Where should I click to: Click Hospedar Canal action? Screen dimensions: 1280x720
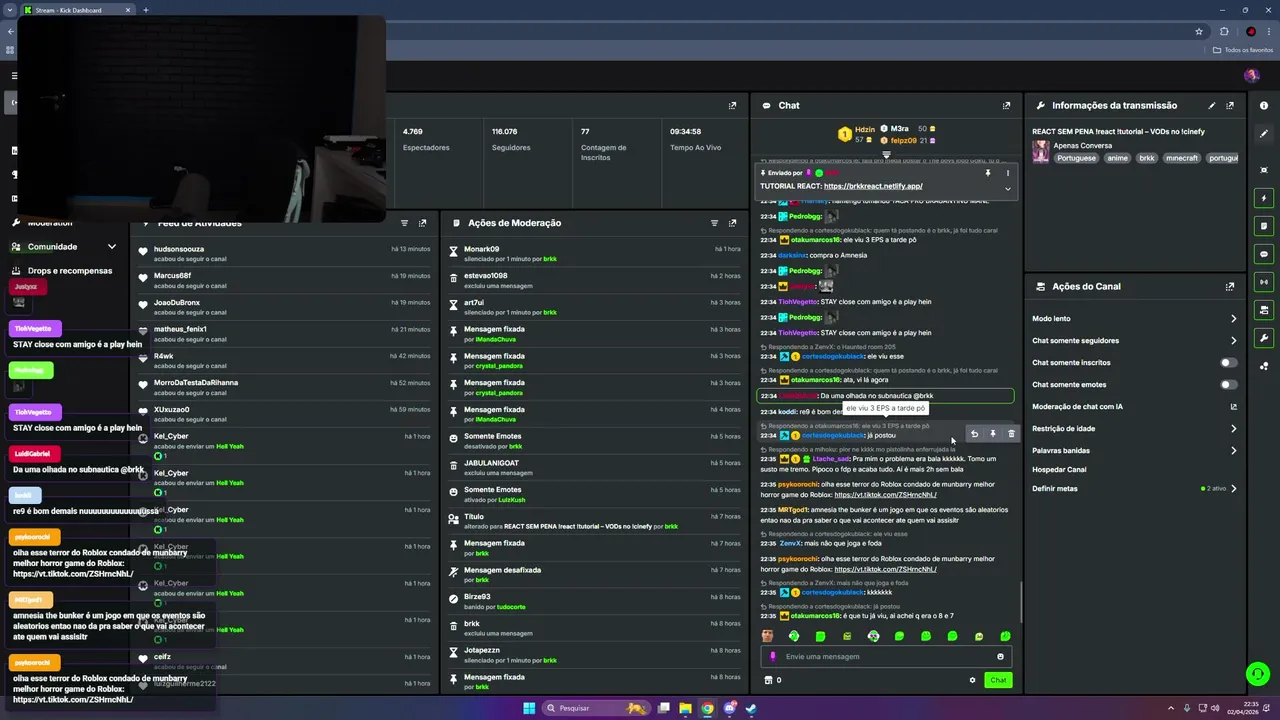(x=1059, y=469)
